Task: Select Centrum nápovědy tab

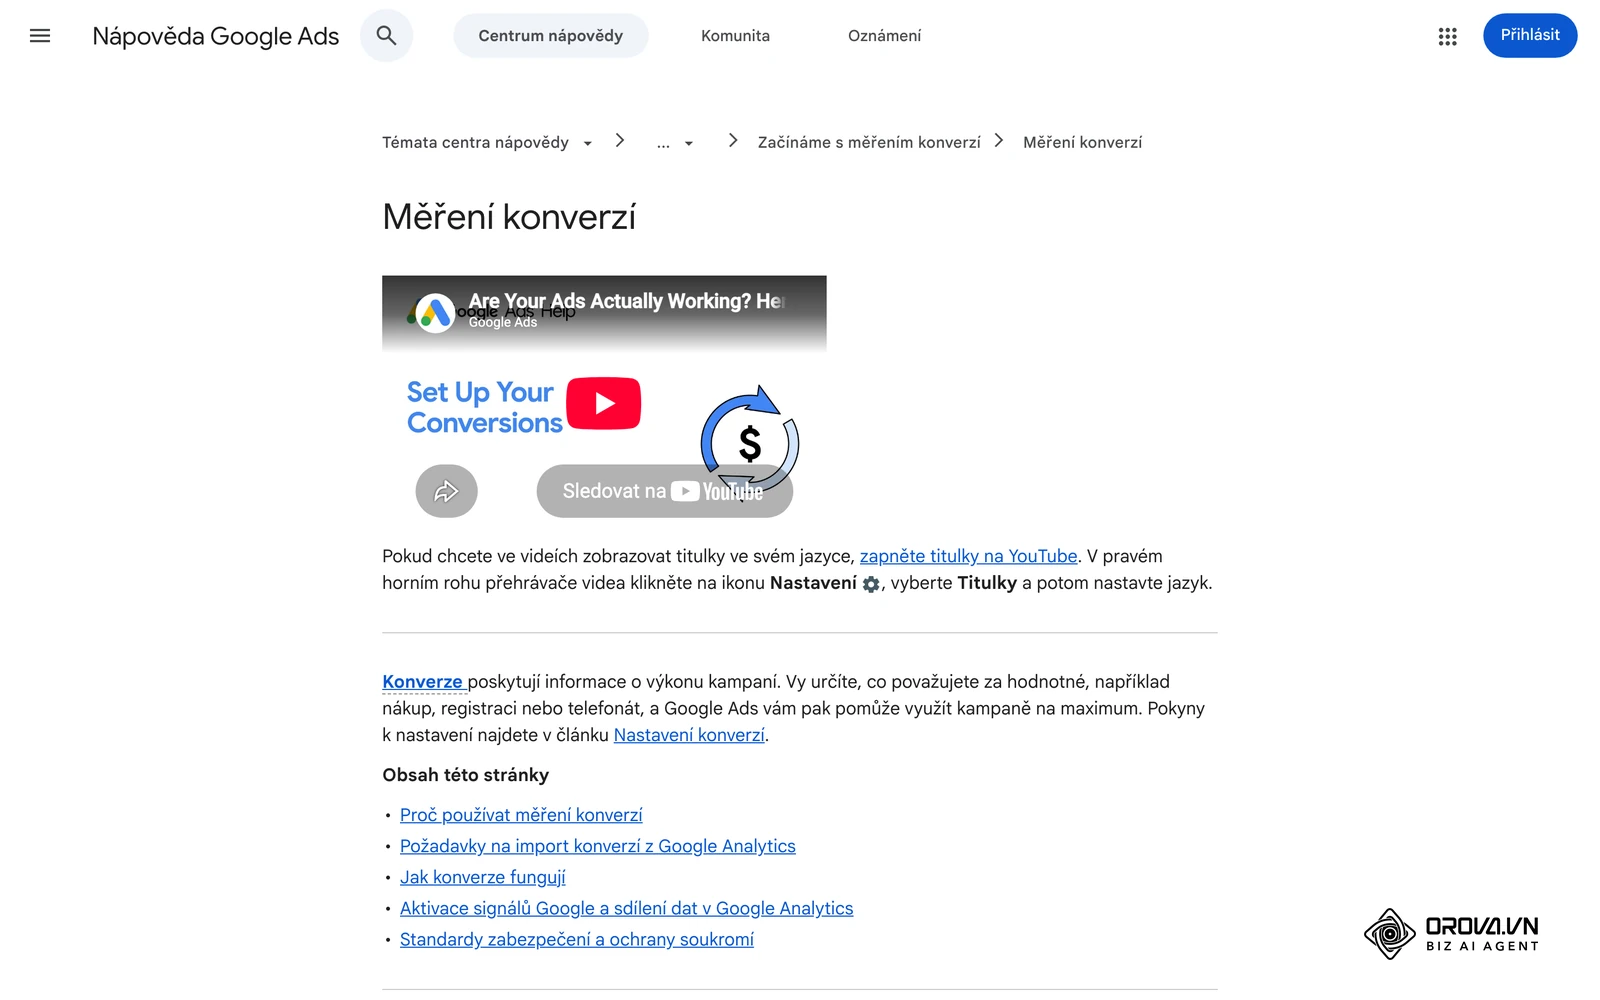Action: coord(551,36)
